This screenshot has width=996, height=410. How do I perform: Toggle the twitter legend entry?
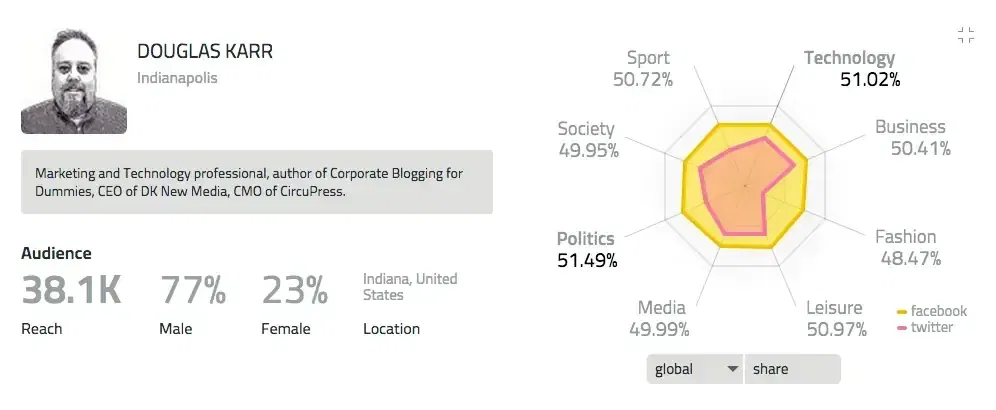[925, 328]
